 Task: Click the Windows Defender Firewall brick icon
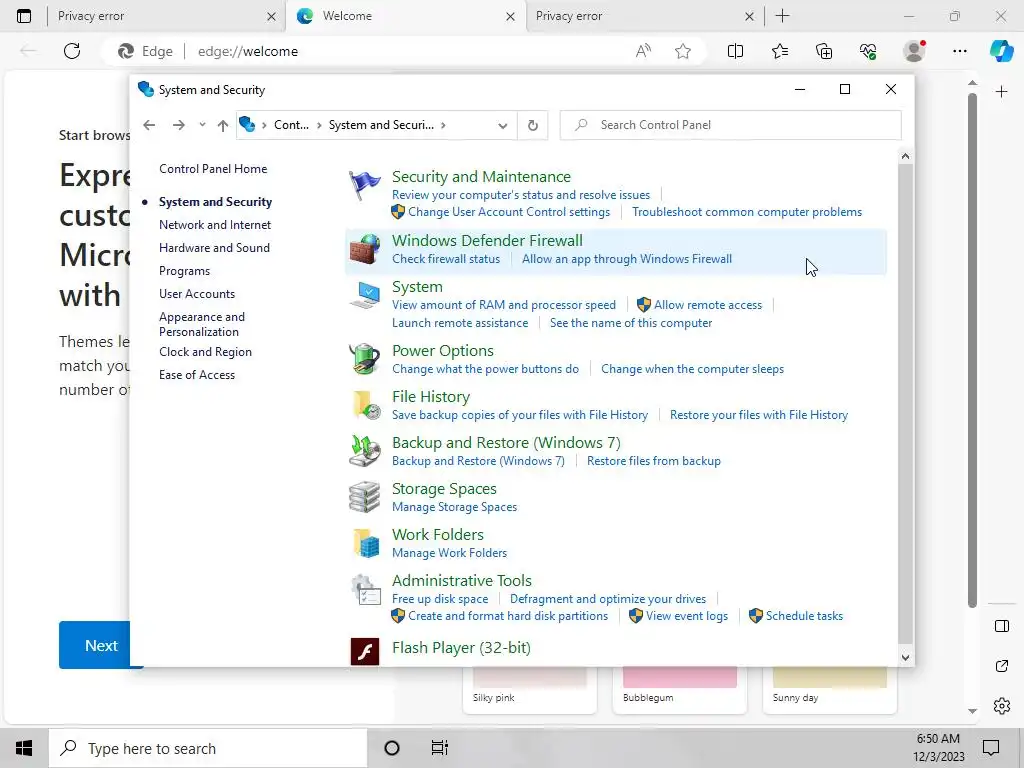tap(364, 249)
